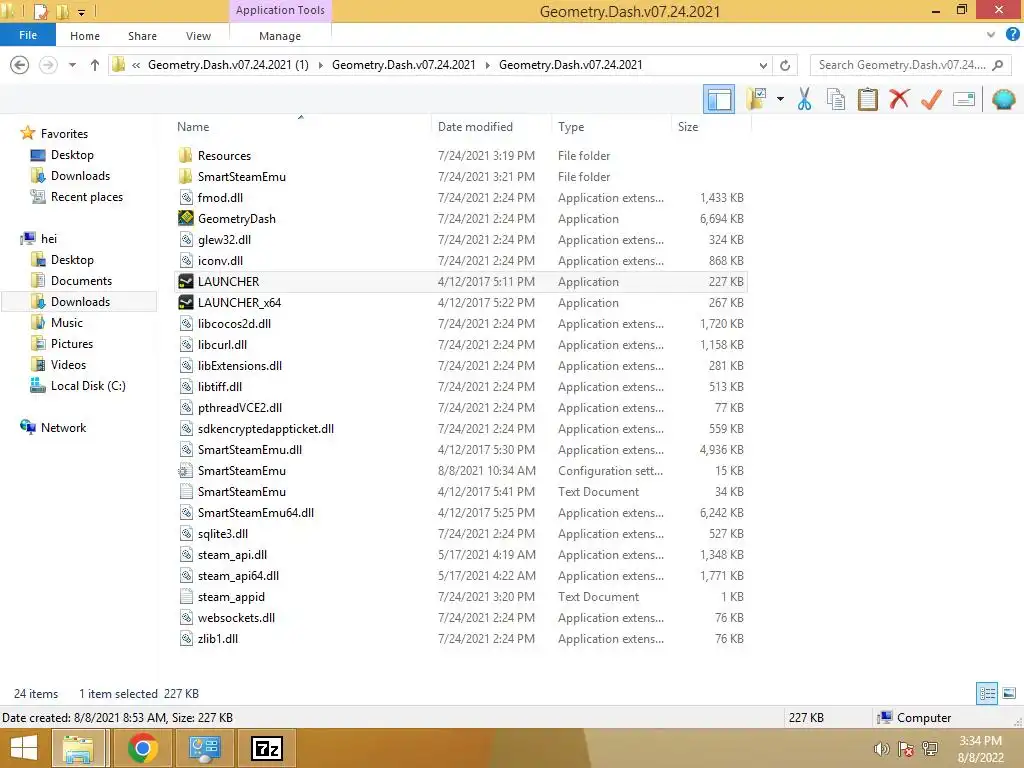Click the Geometry.Dash.v07.24.2021 (1) breadcrumb
The width and height of the screenshot is (1024, 768).
228,65
